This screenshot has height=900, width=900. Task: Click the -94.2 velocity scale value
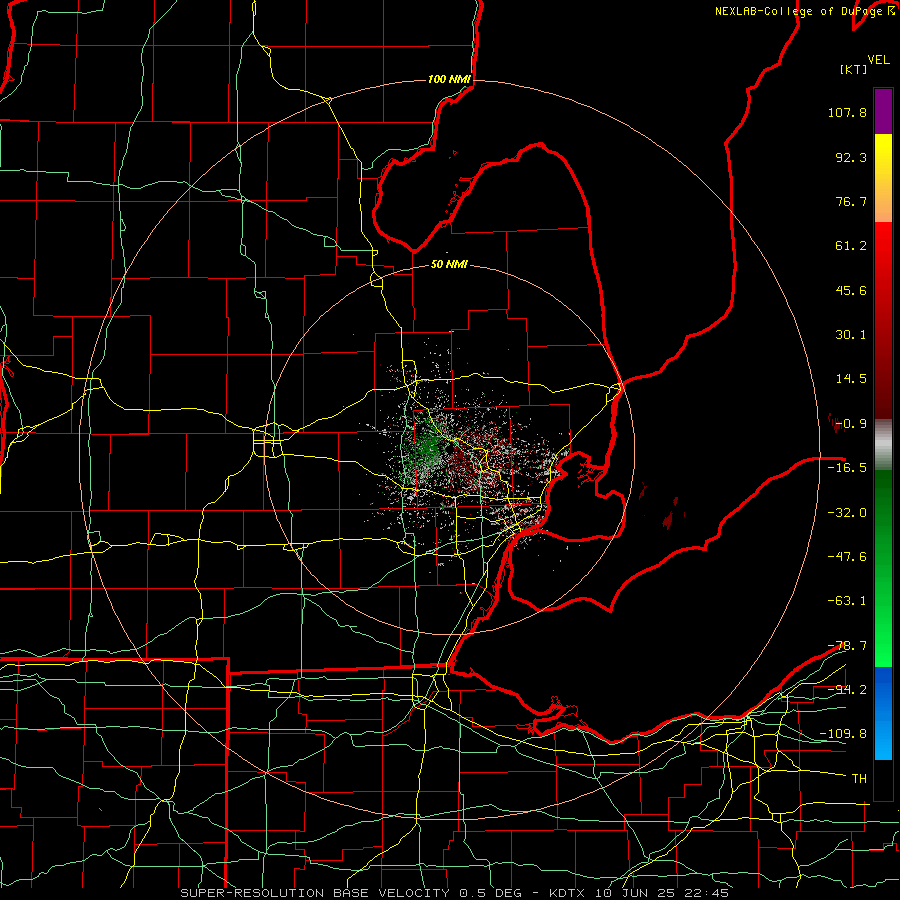(847, 689)
